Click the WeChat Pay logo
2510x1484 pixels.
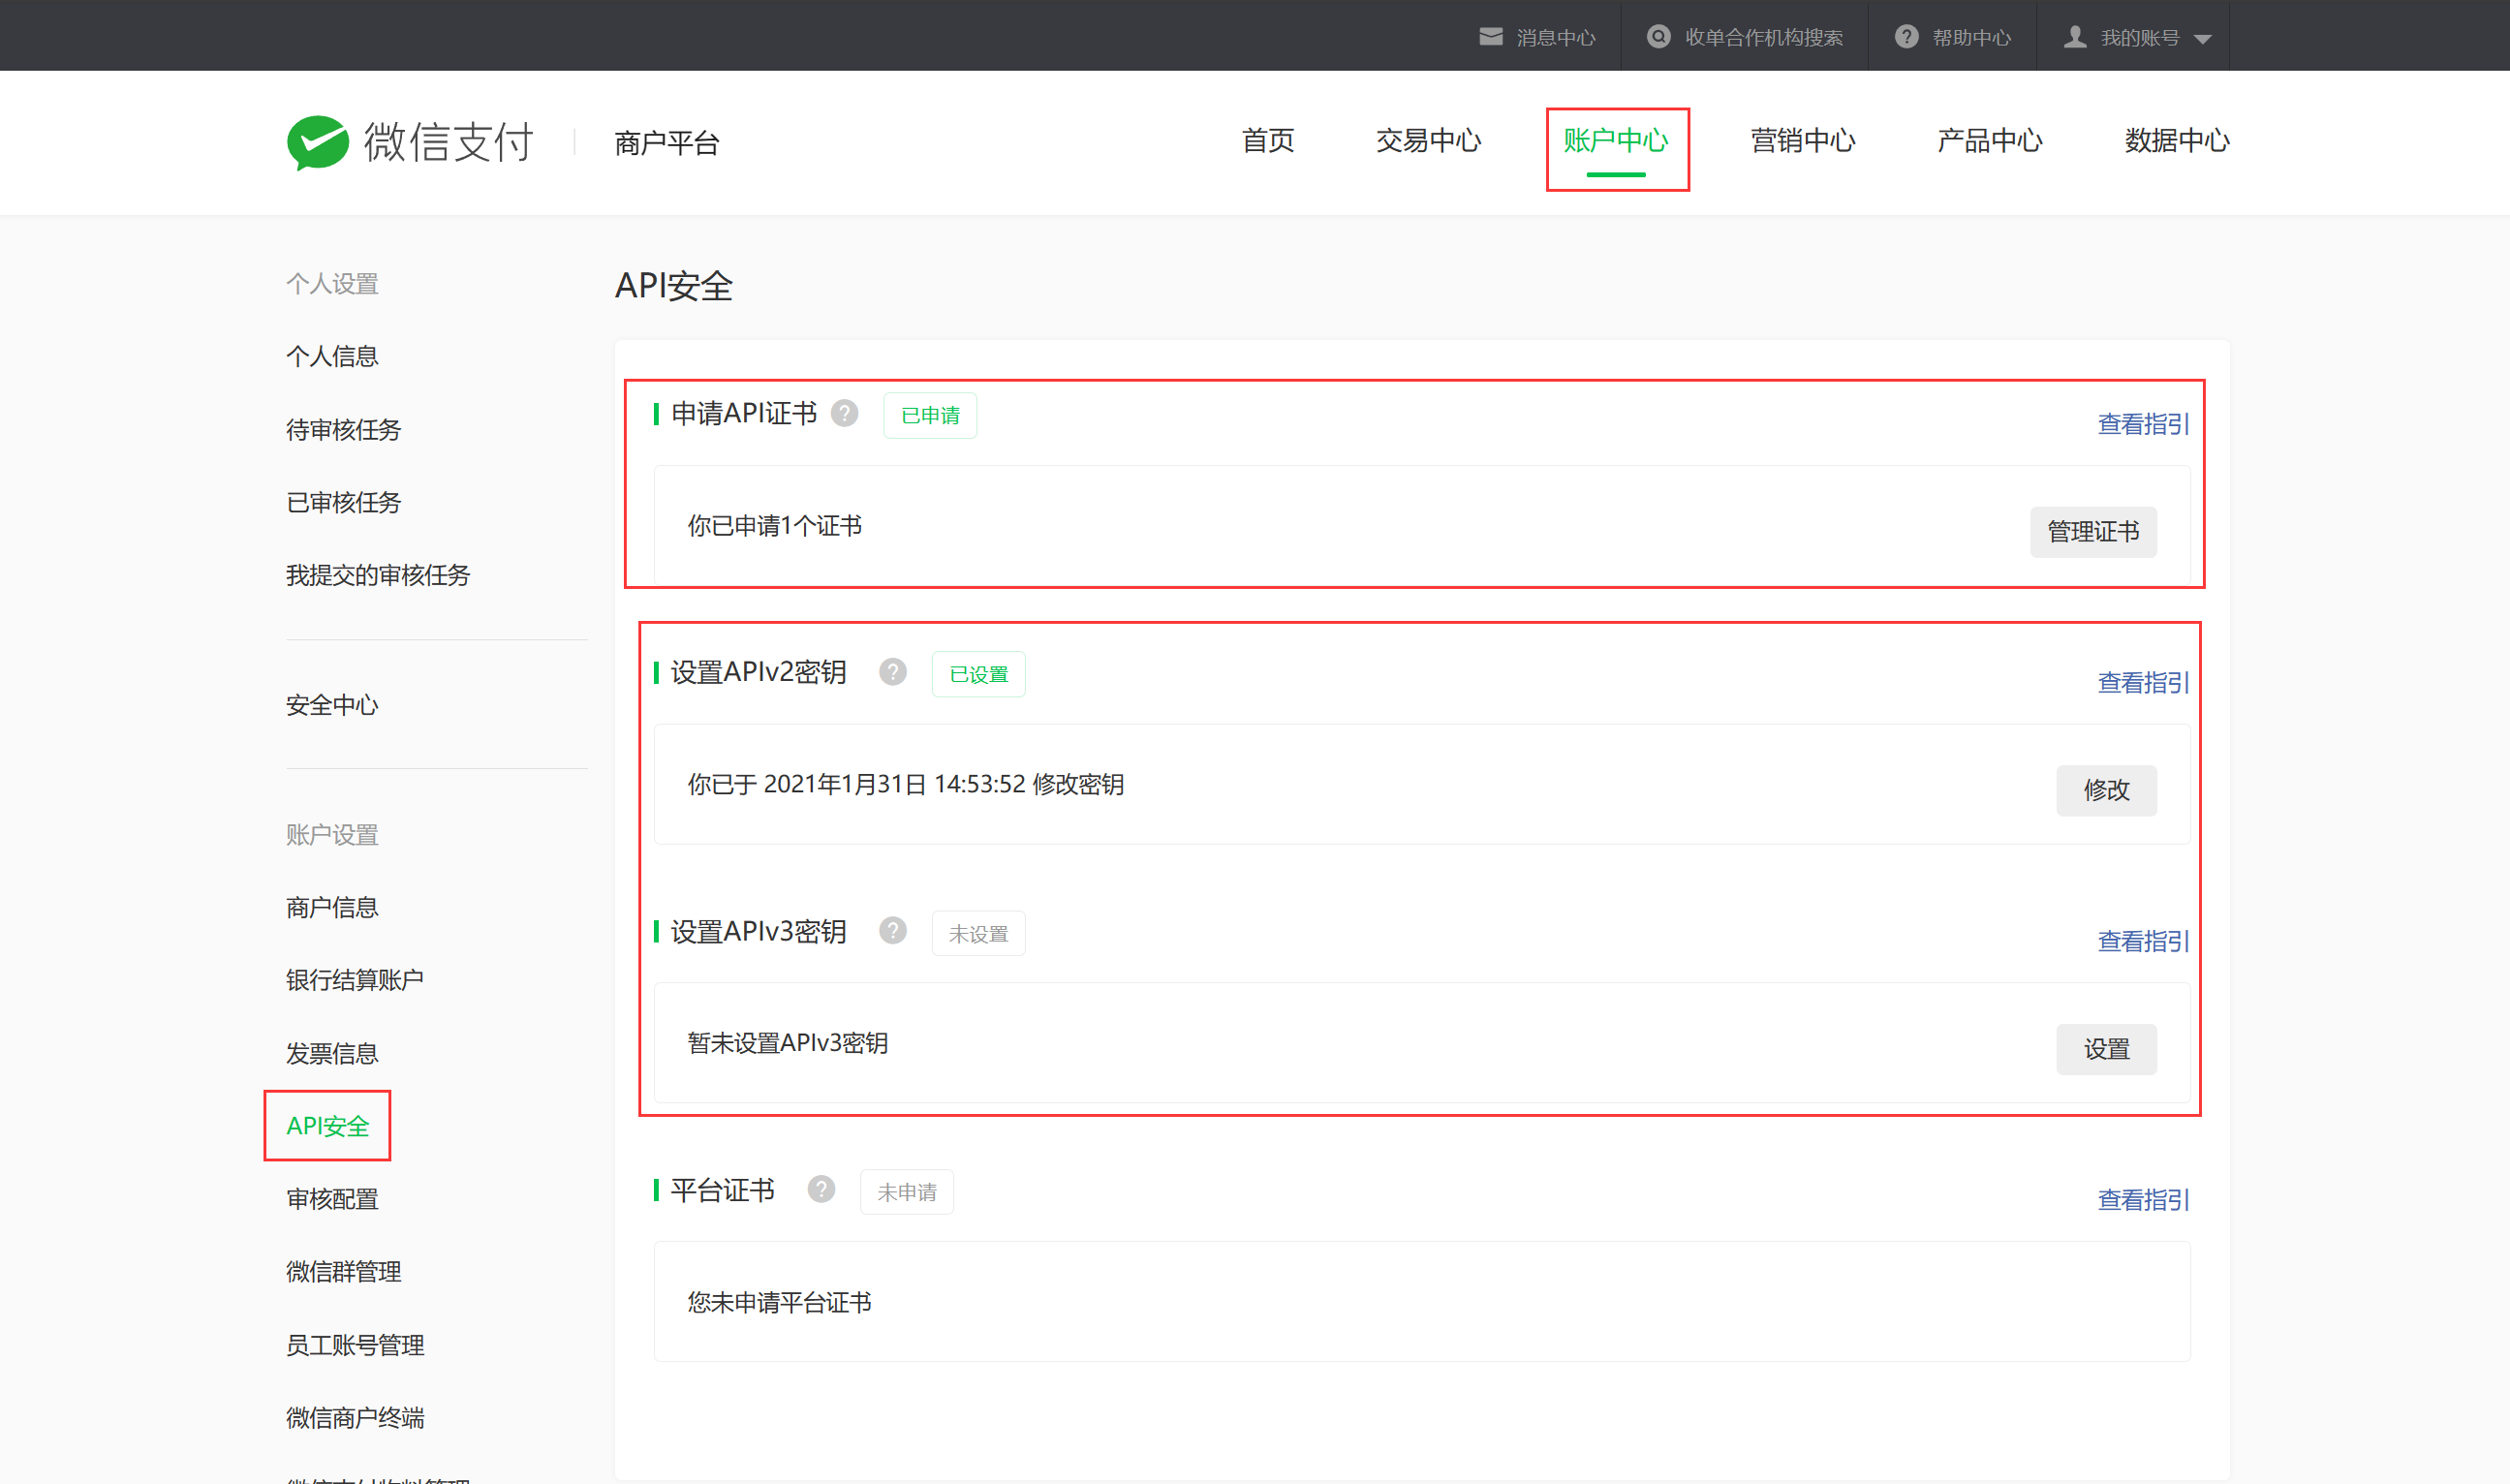(x=410, y=142)
